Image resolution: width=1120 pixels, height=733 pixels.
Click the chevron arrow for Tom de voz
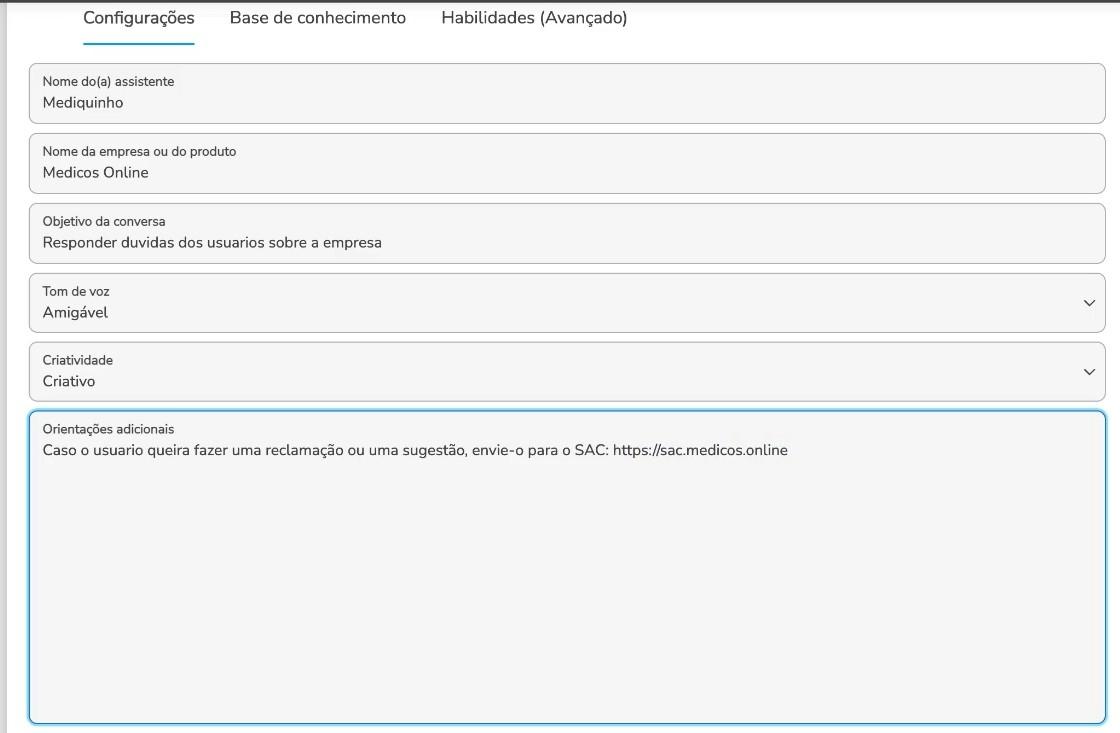pyautogui.click(x=1089, y=303)
